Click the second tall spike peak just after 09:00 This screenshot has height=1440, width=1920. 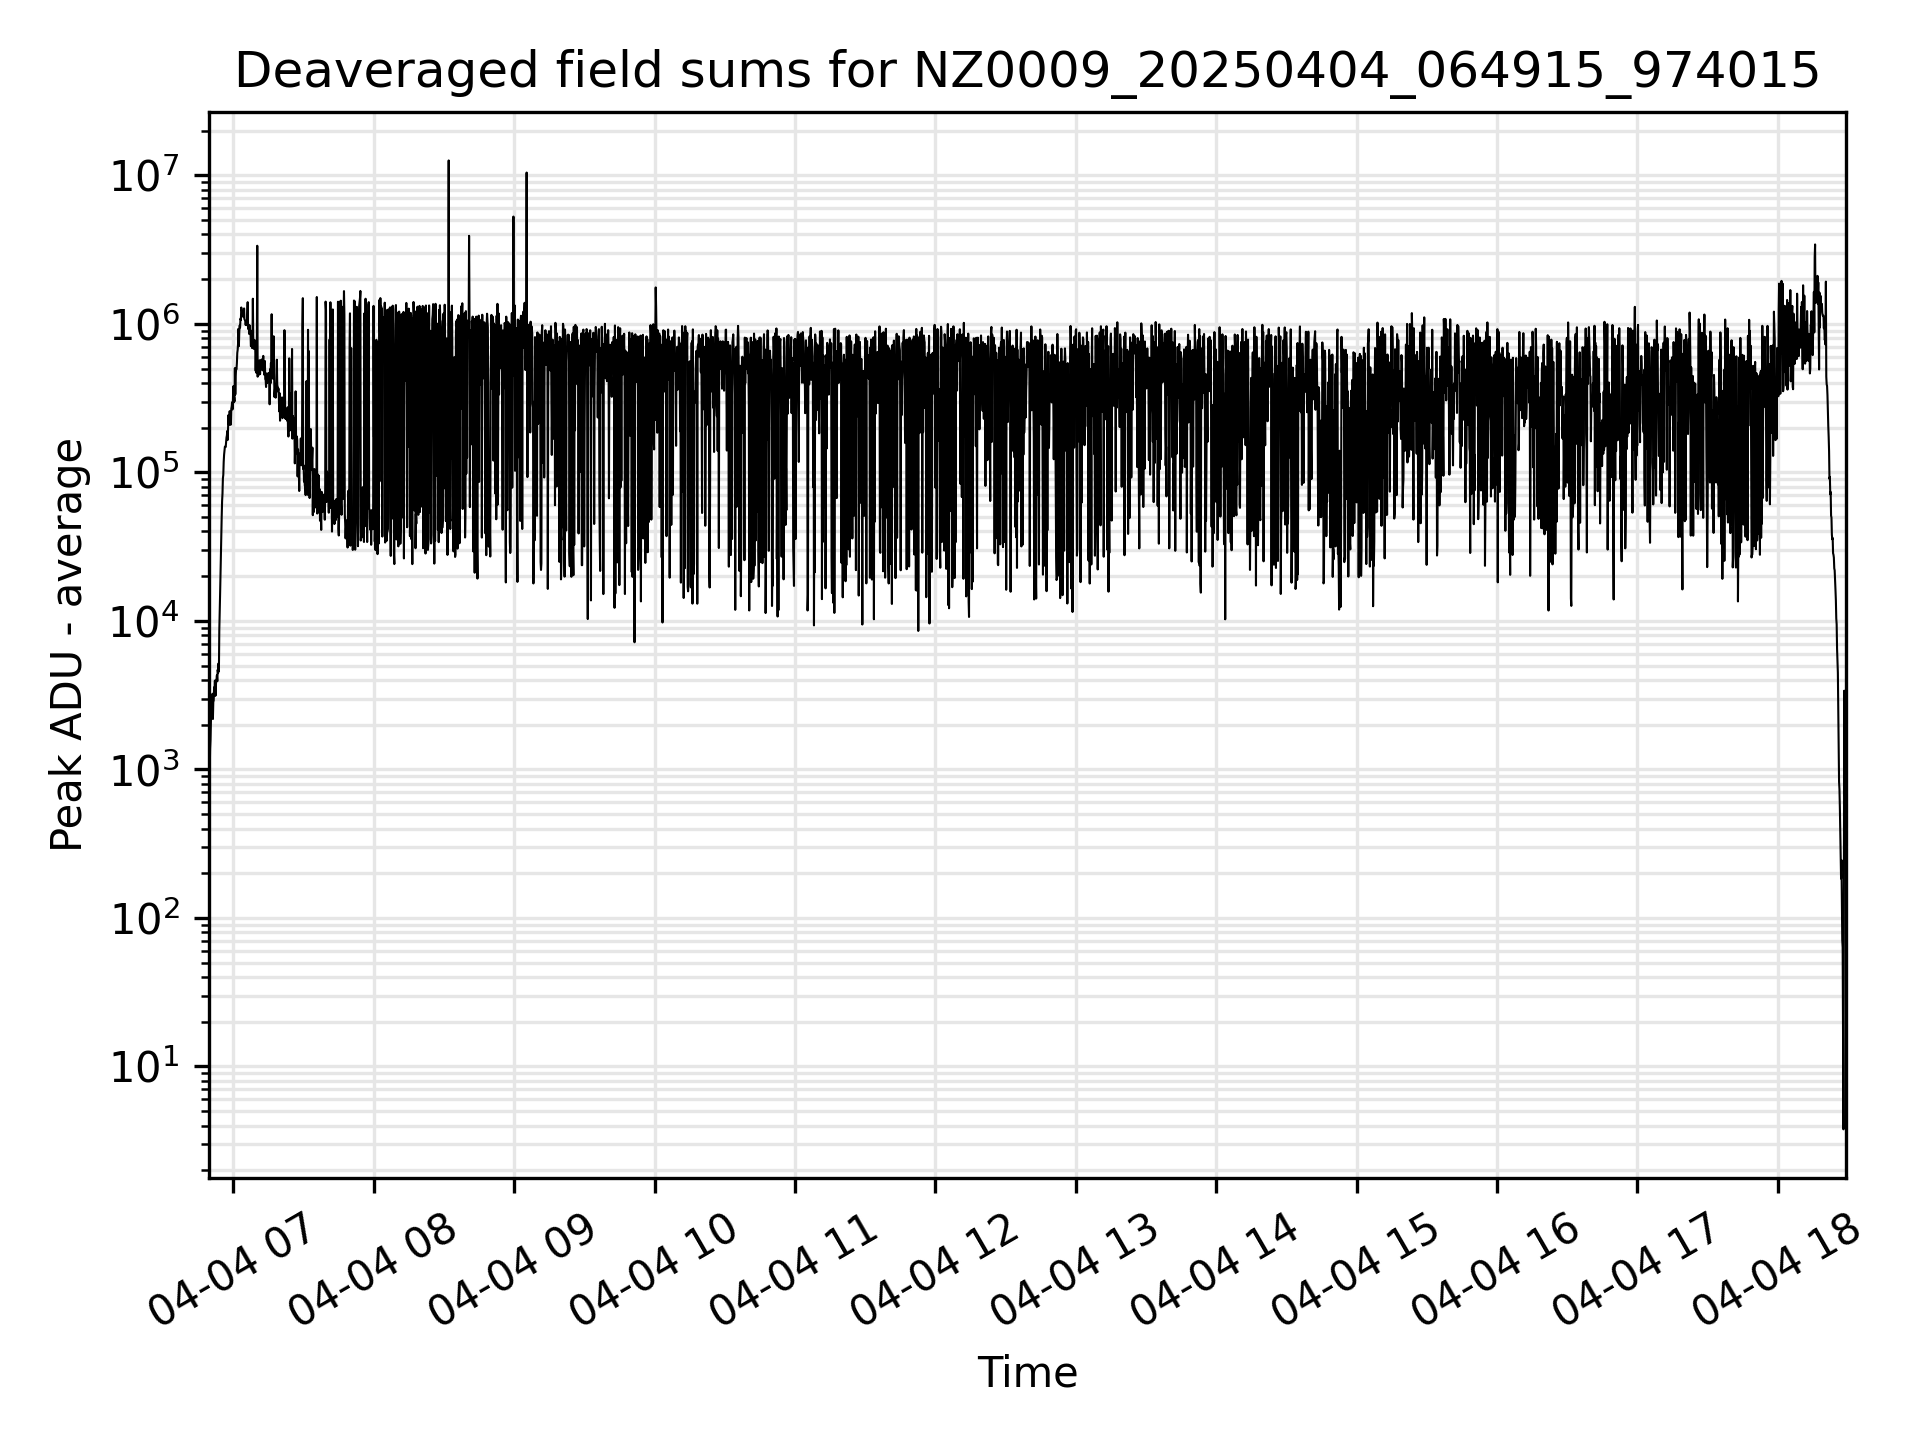tap(526, 173)
